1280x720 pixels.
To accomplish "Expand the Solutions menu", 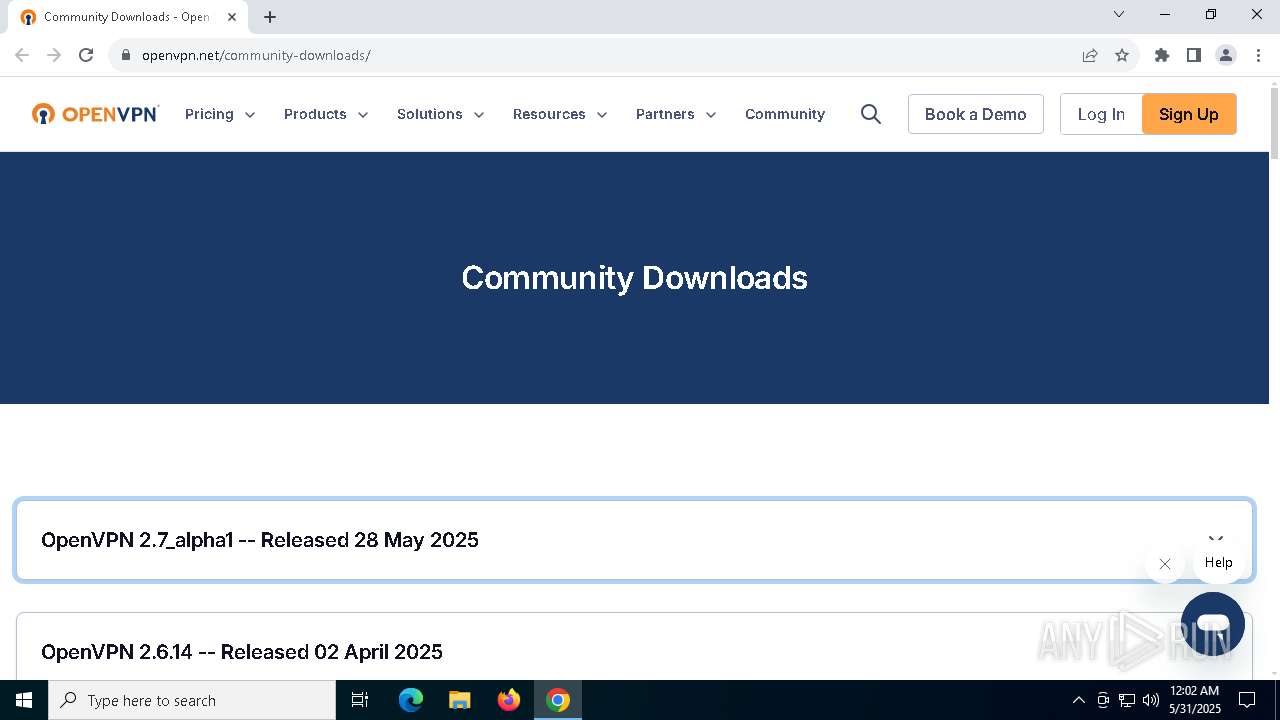I will [441, 114].
